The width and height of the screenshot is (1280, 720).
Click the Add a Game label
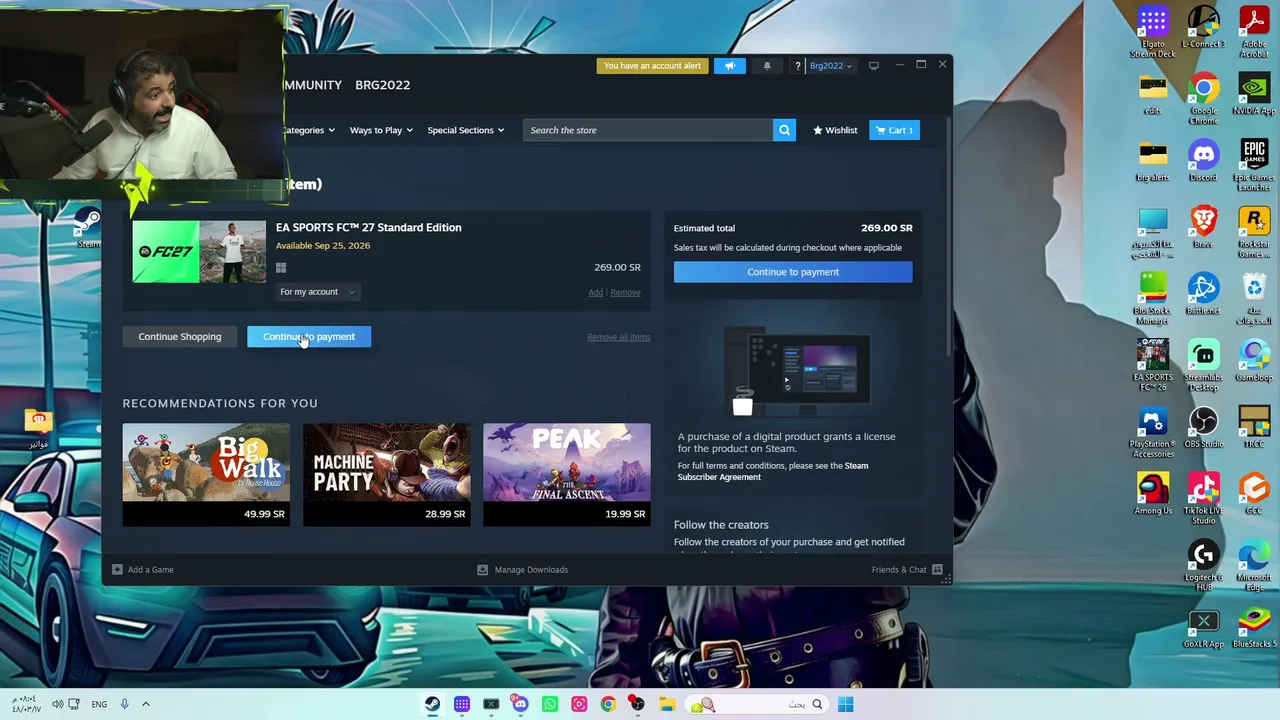tap(150, 570)
